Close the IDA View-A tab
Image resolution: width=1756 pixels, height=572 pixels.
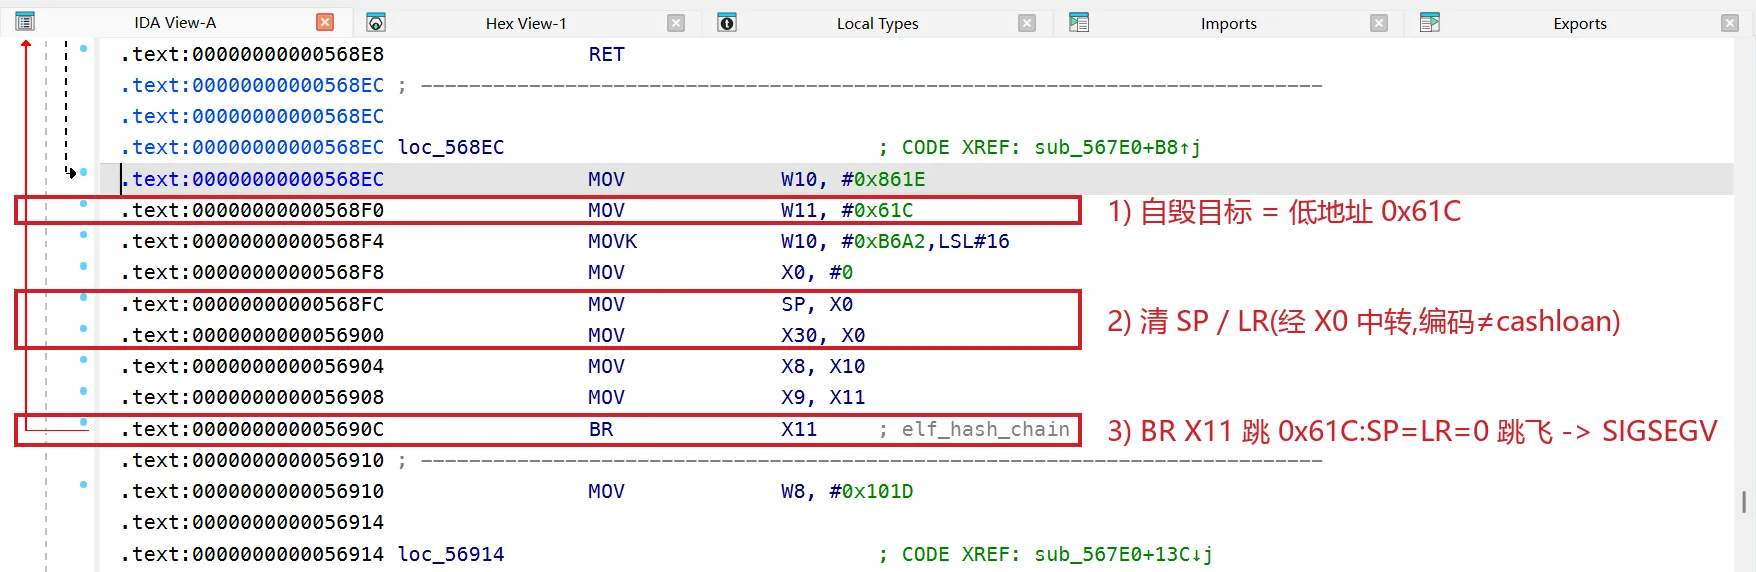(325, 22)
